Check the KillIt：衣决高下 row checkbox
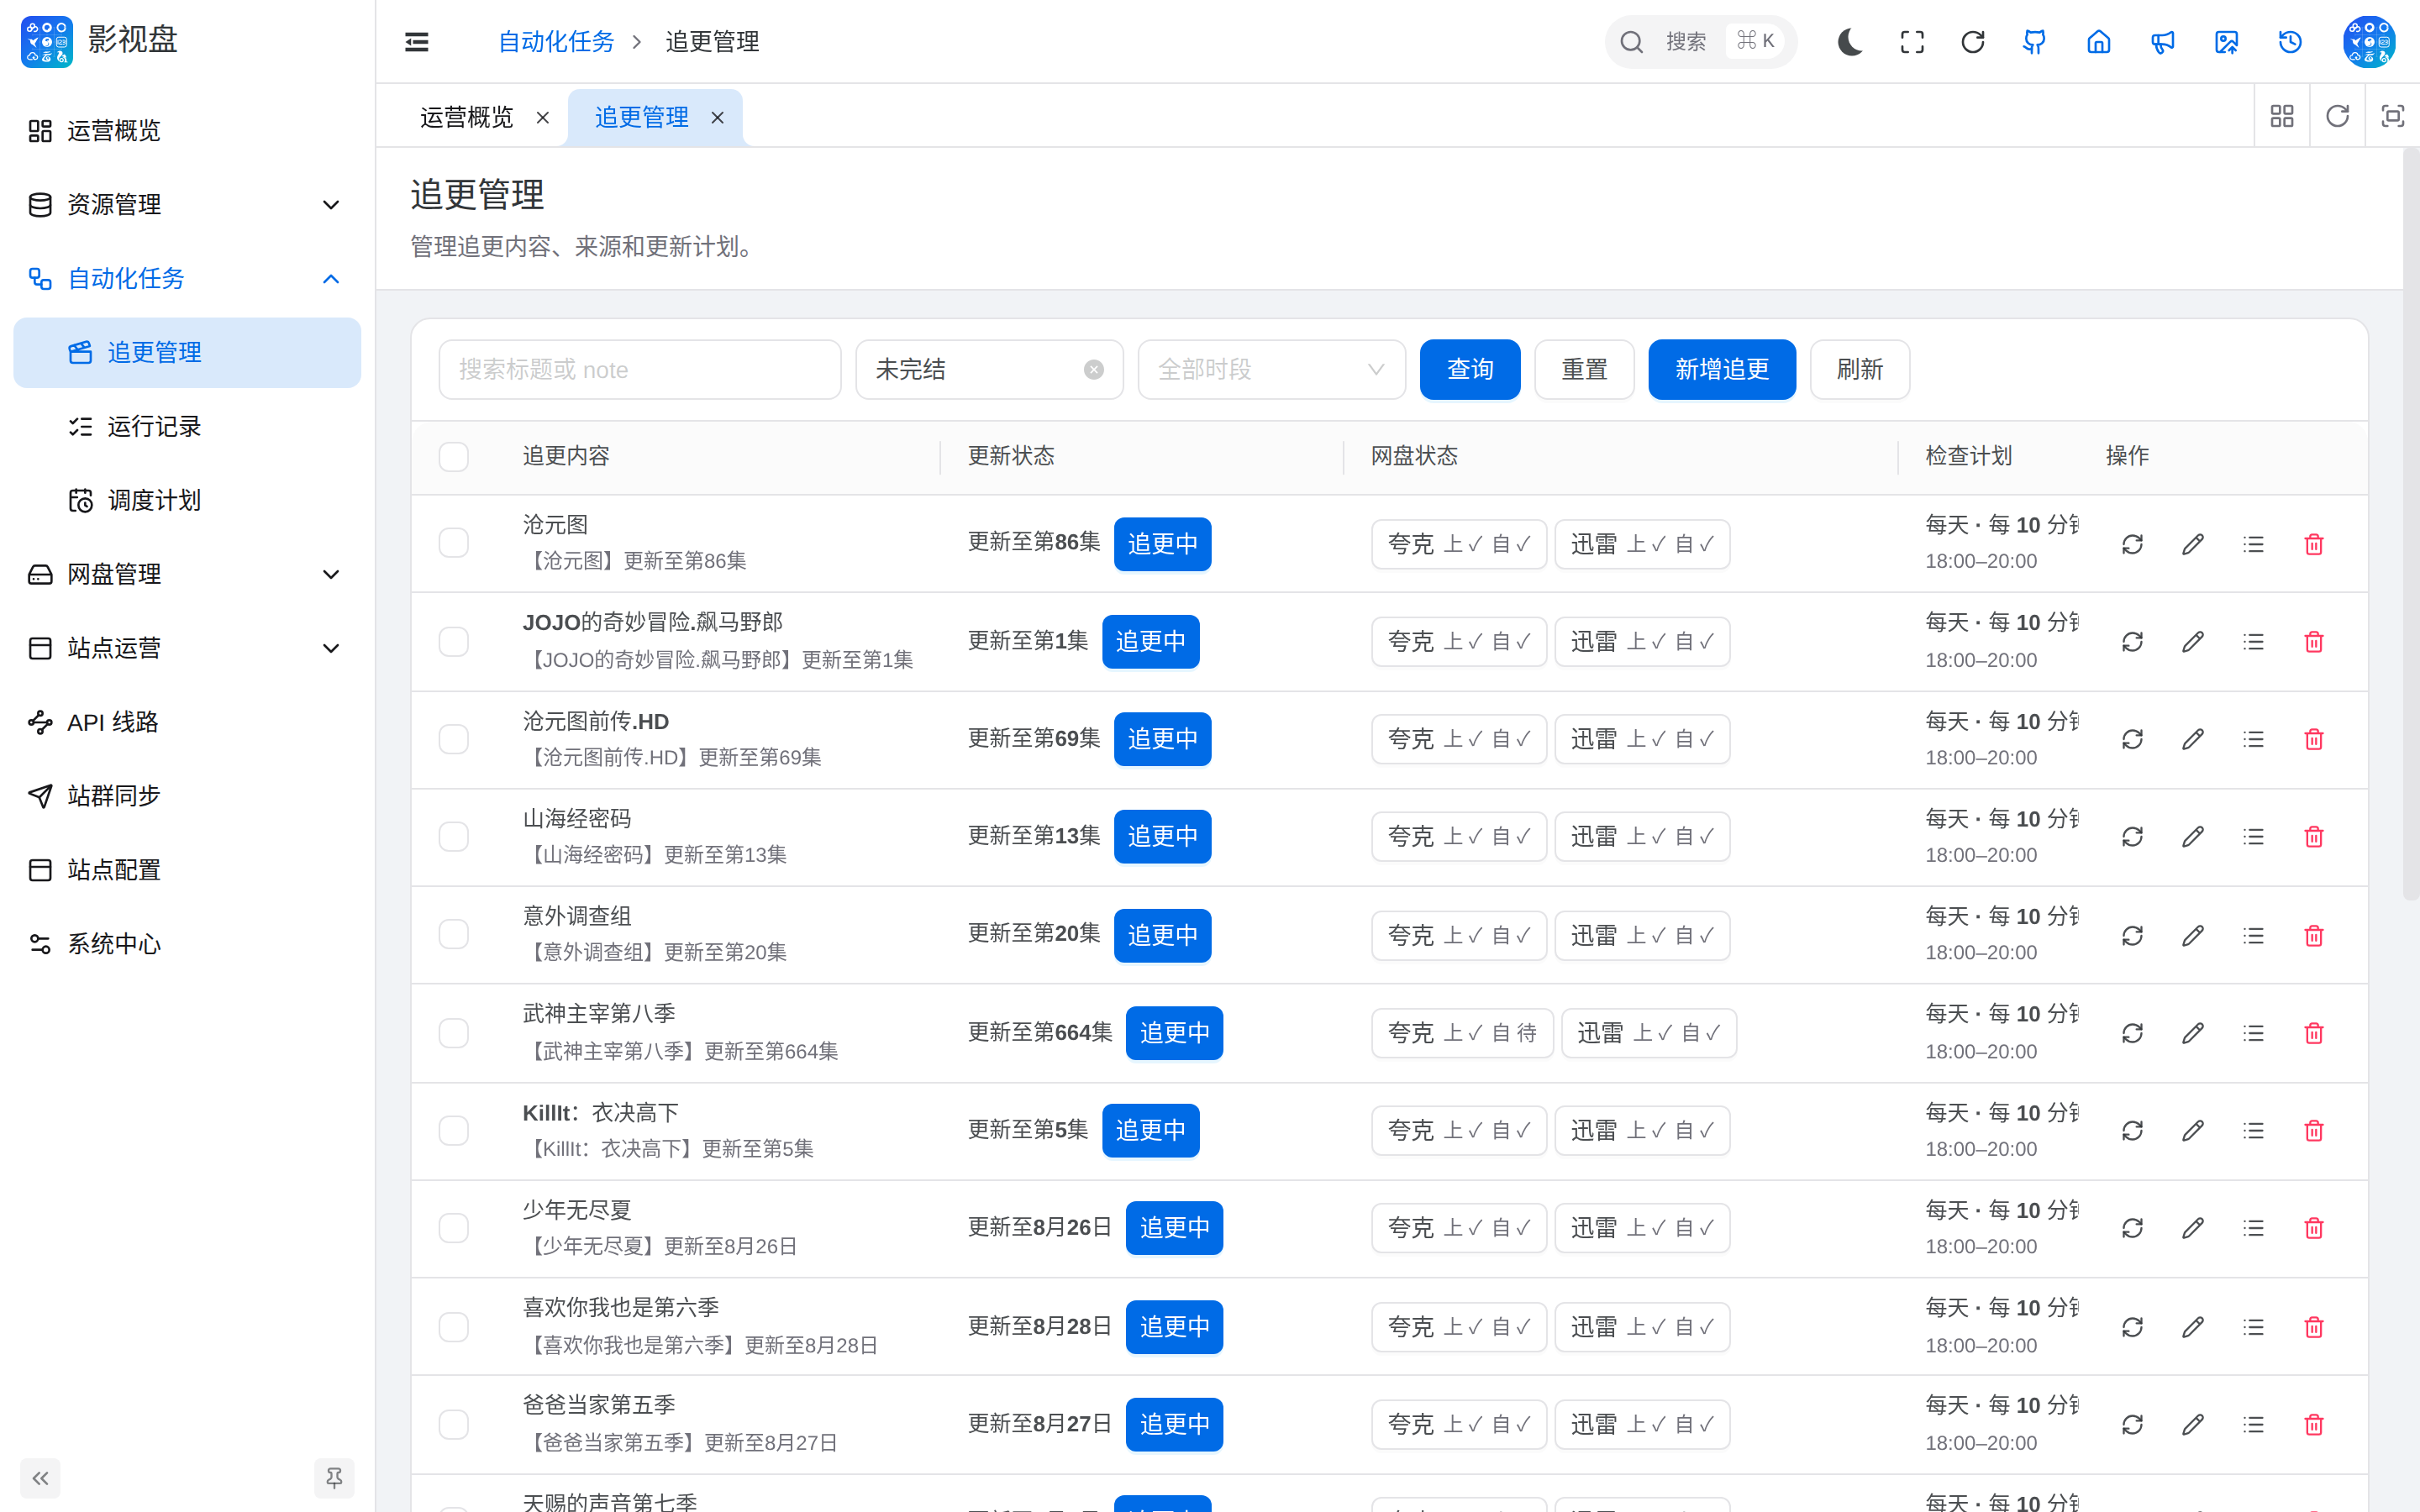The height and width of the screenshot is (1512, 2420). pos(454,1130)
